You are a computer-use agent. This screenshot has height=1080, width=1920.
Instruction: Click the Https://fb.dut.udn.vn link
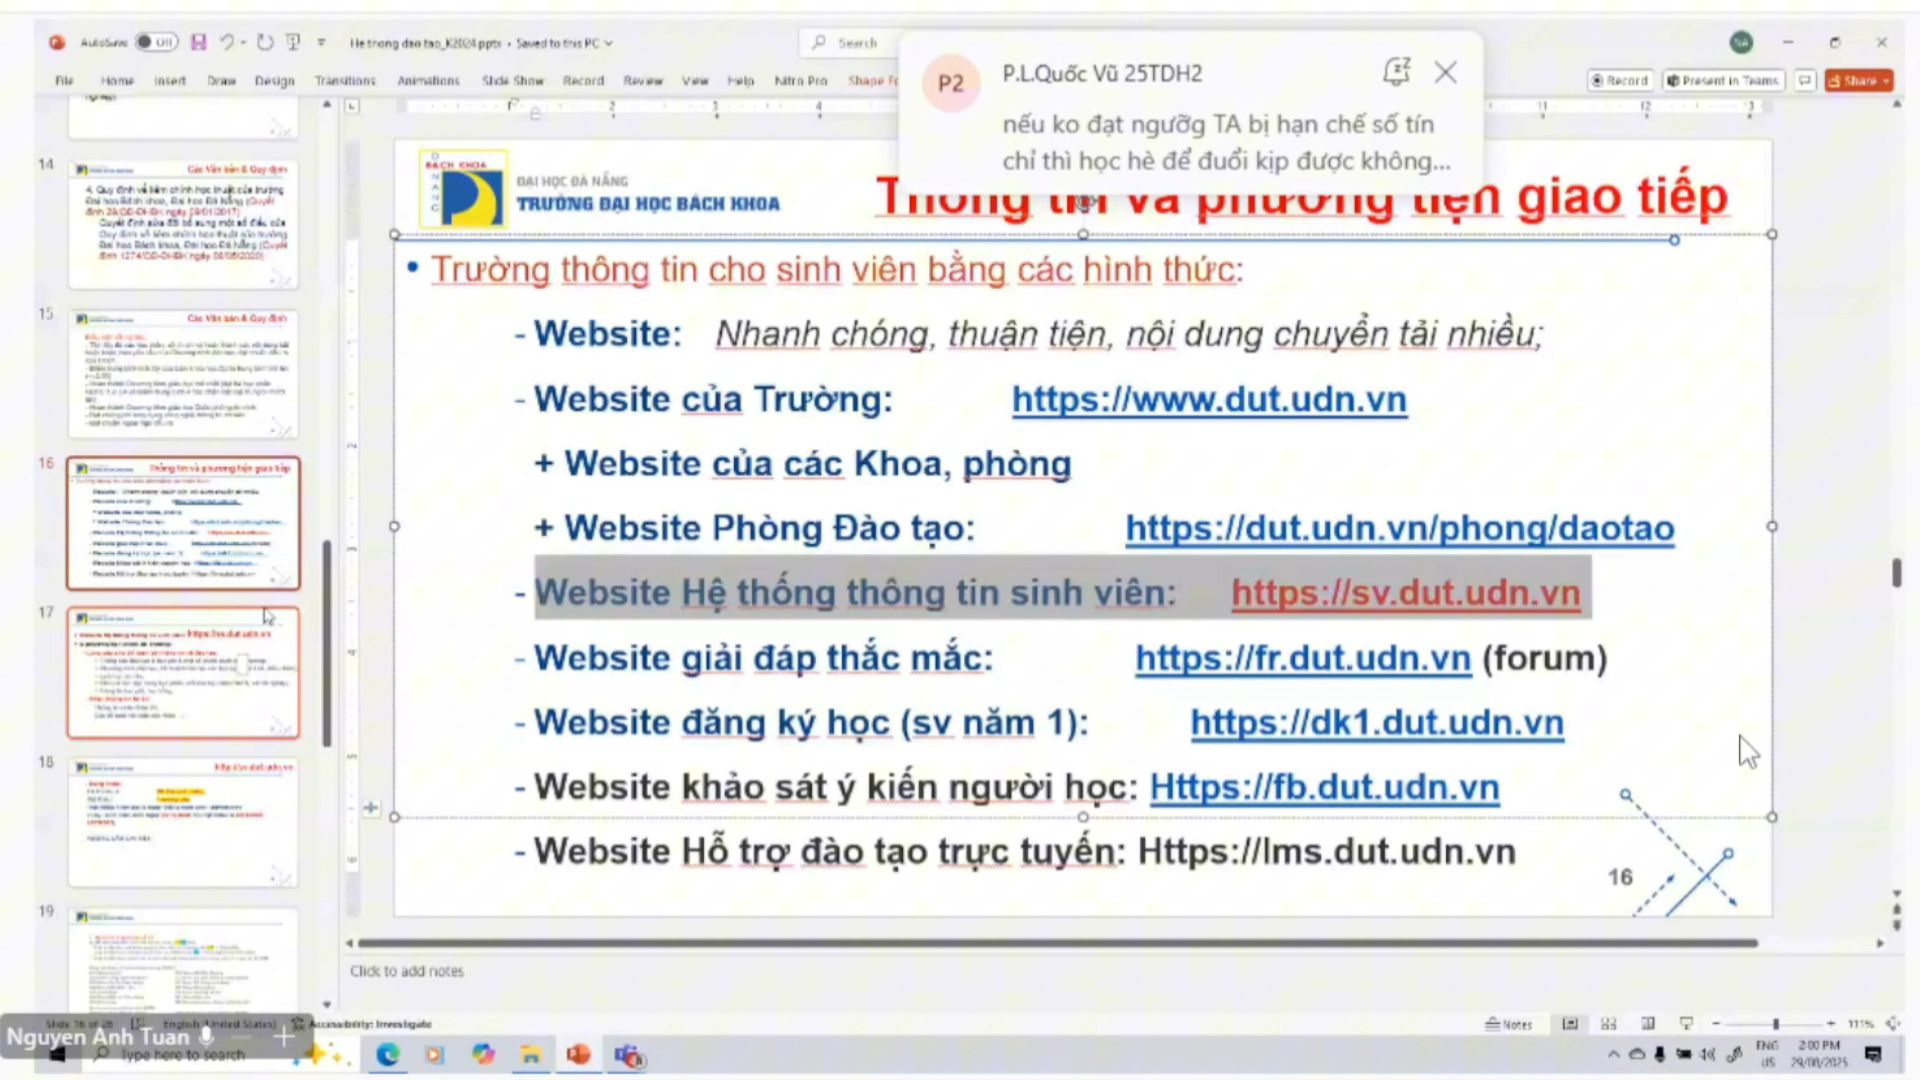[x=1324, y=787]
